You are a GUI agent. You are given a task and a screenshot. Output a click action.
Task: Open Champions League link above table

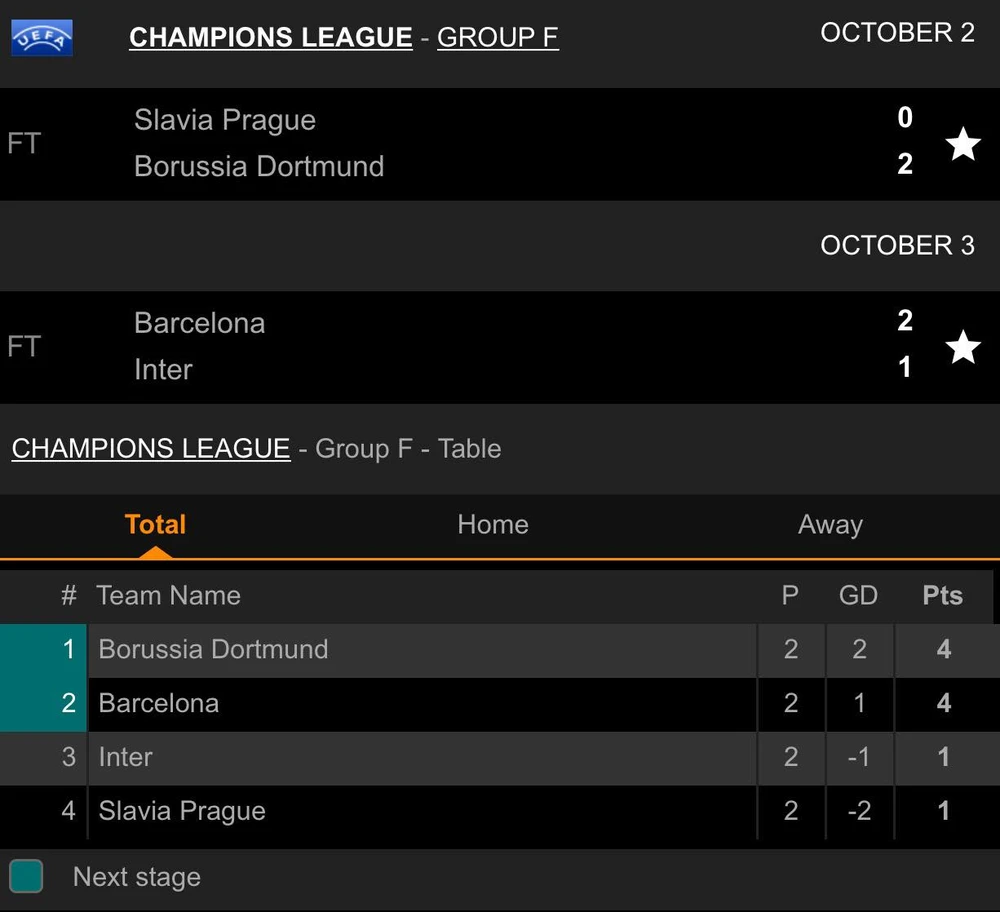[150, 448]
